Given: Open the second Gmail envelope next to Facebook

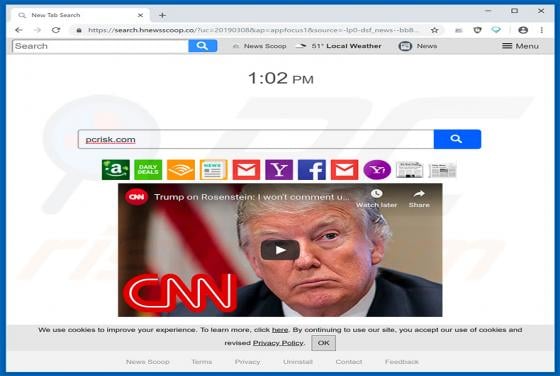Looking at the screenshot, I should pyautogui.click(x=345, y=170).
